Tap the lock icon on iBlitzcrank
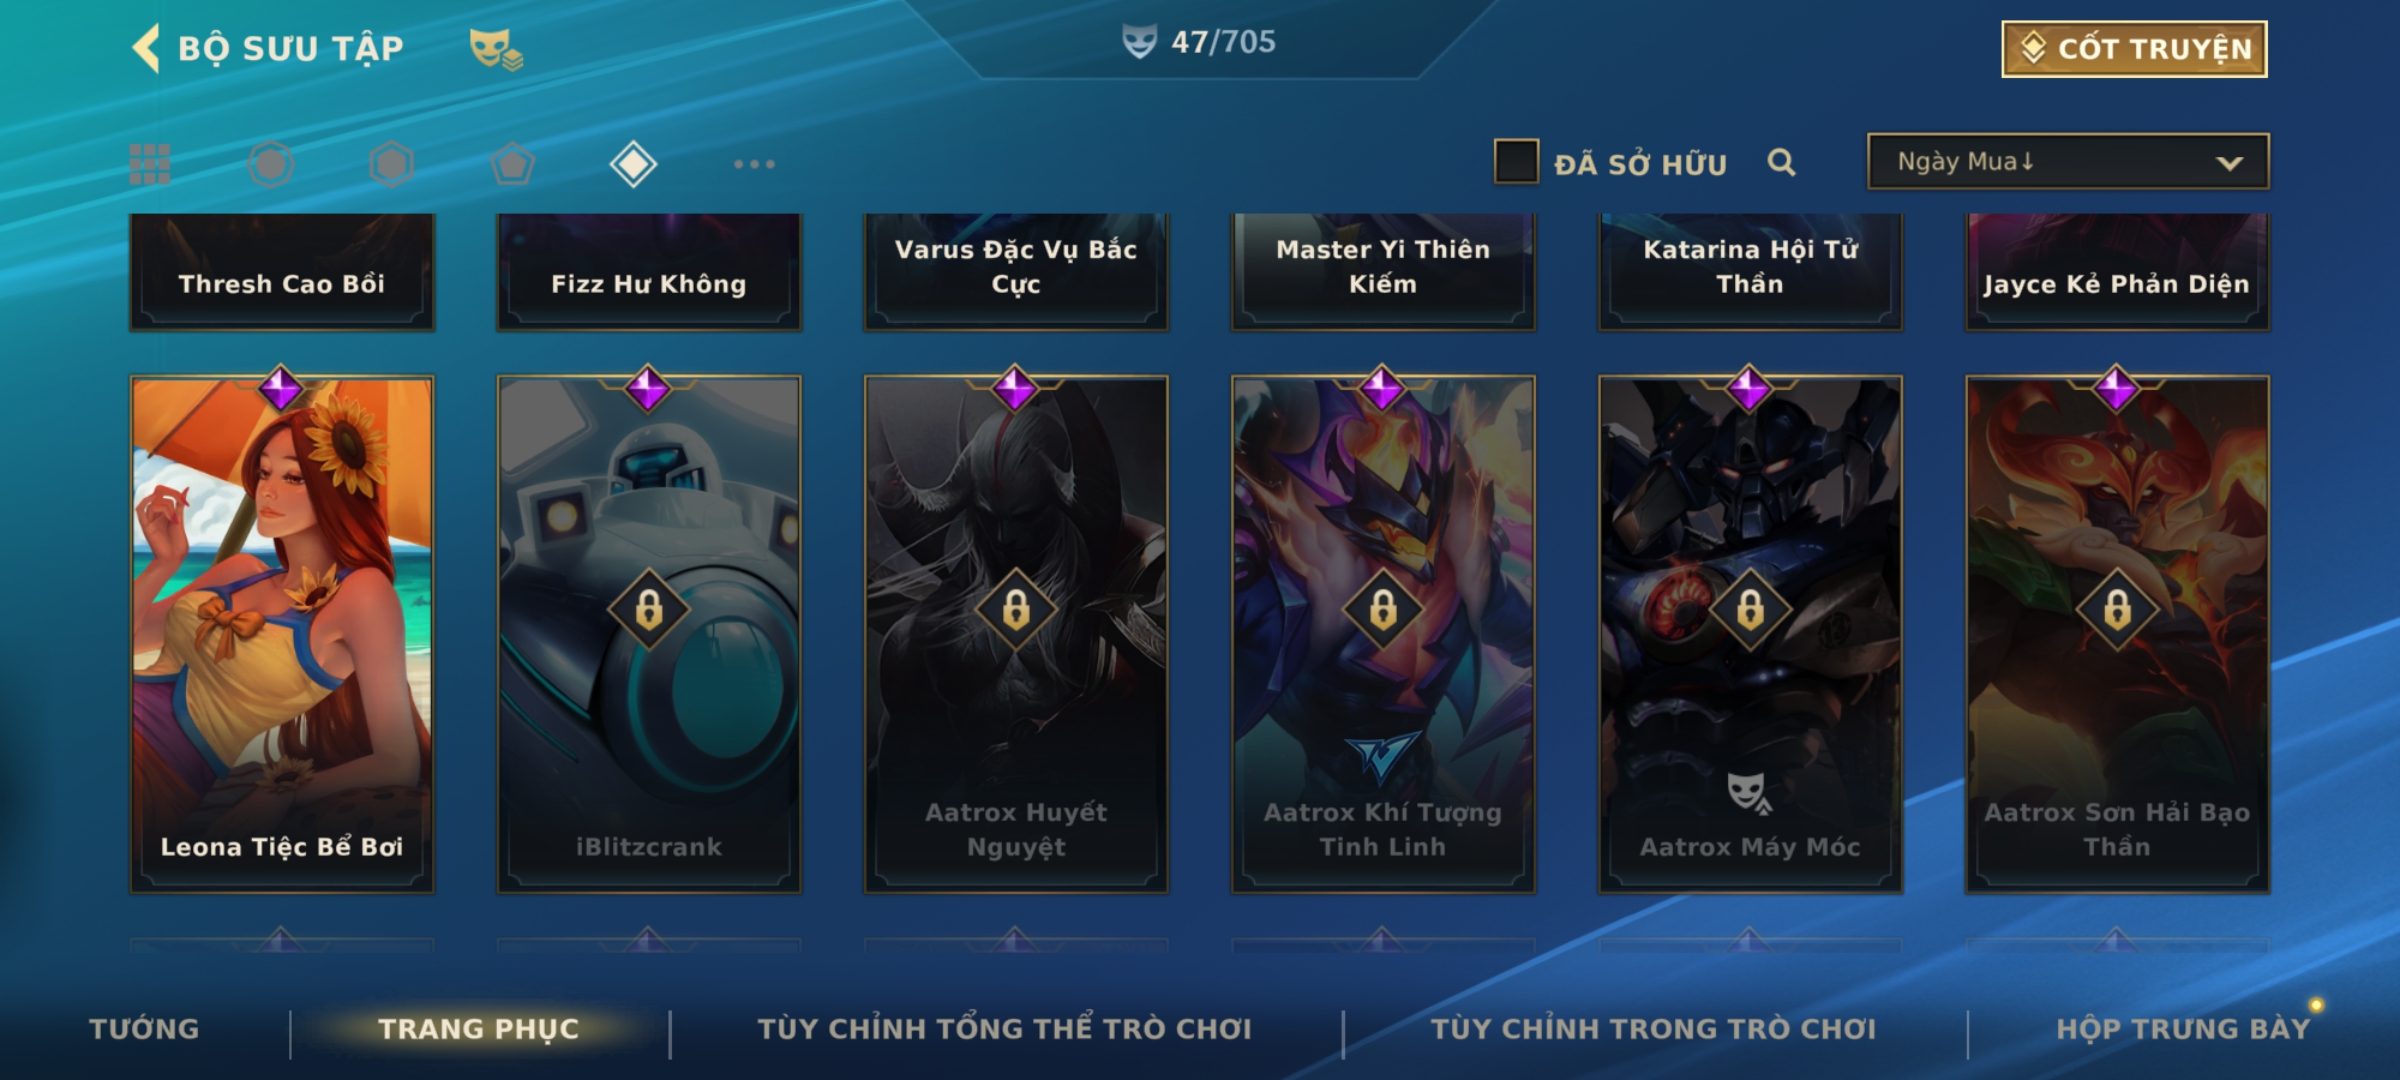Viewport: 2400px width, 1080px height. (x=649, y=609)
